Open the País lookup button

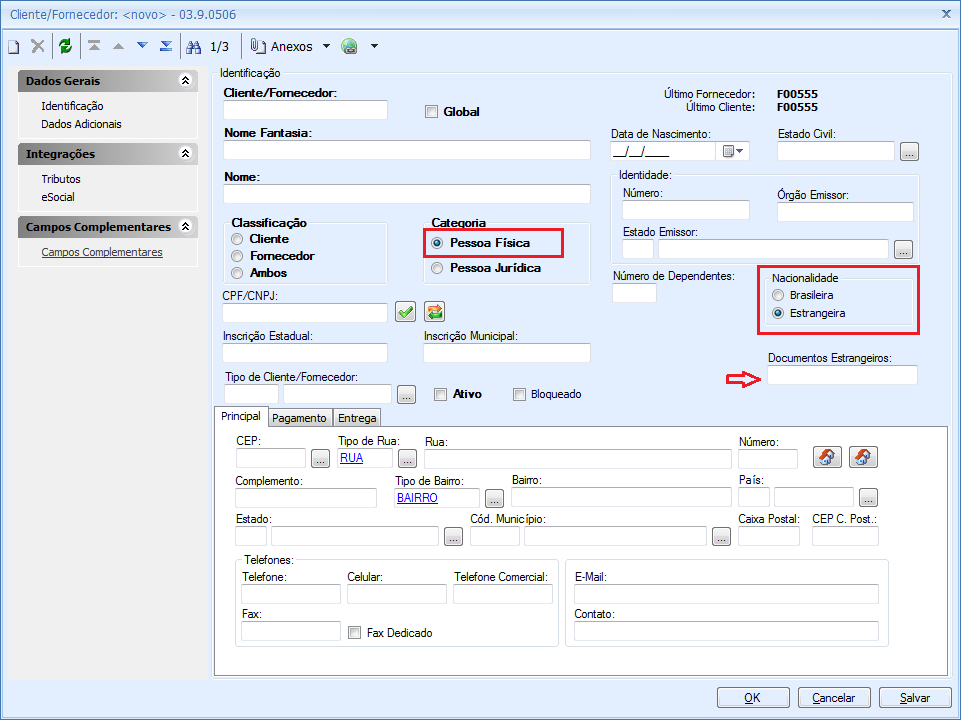(868, 498)
